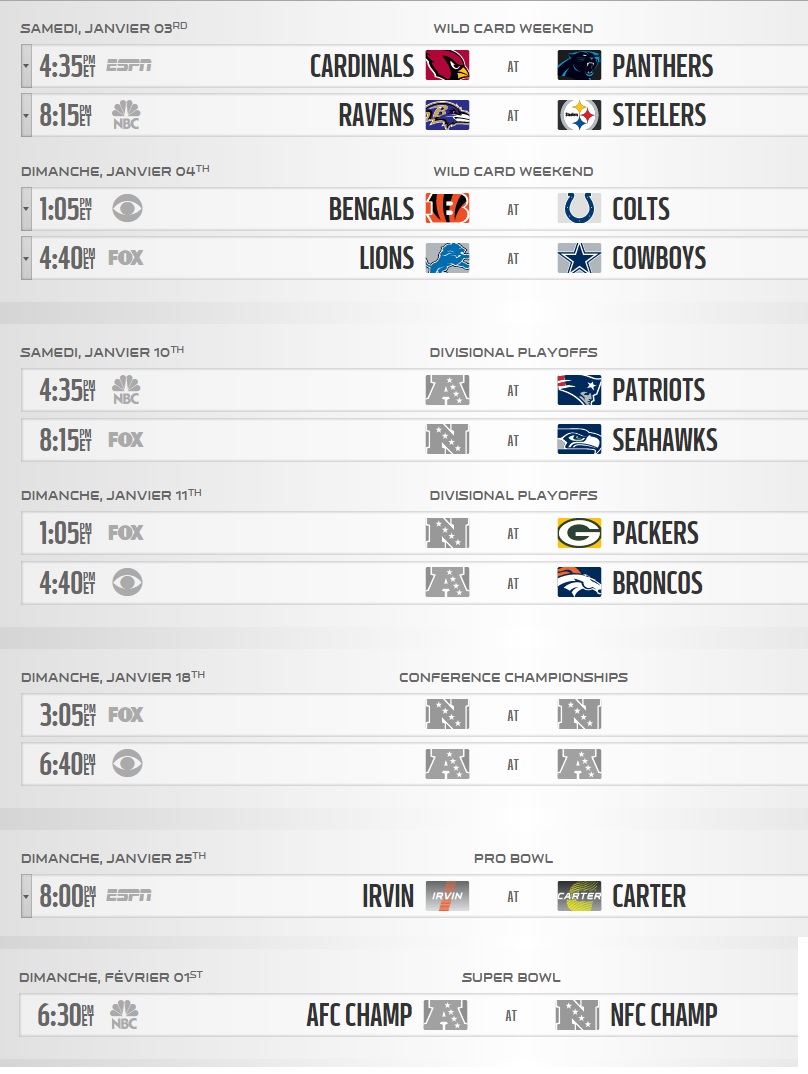
Task: Click the Panthers team logo
Action: [579, 66]
